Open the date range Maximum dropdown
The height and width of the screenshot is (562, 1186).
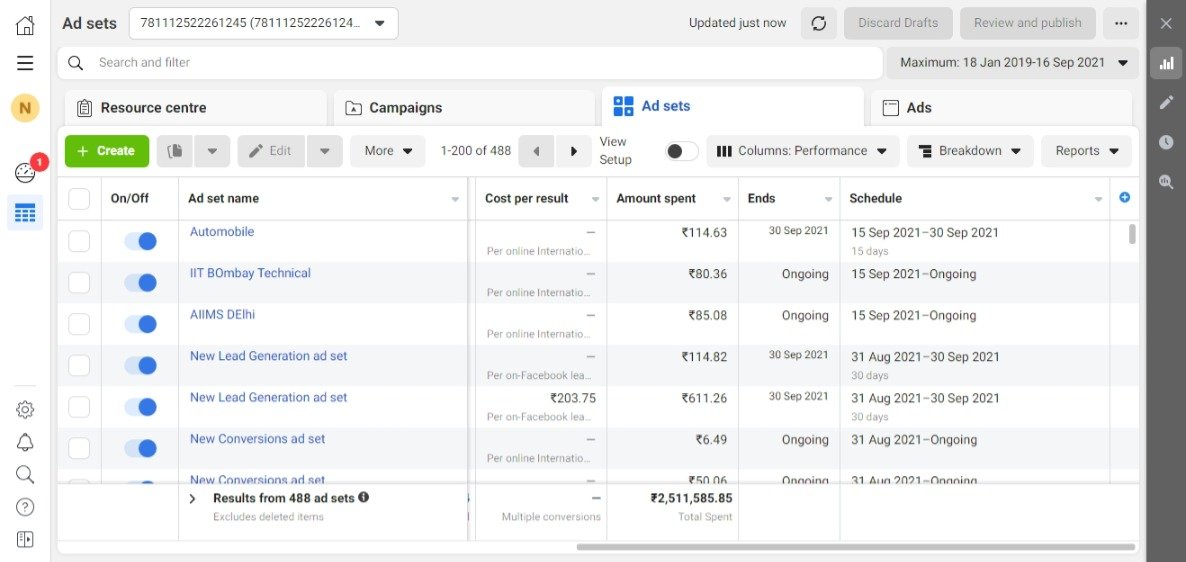[1013, 63]
